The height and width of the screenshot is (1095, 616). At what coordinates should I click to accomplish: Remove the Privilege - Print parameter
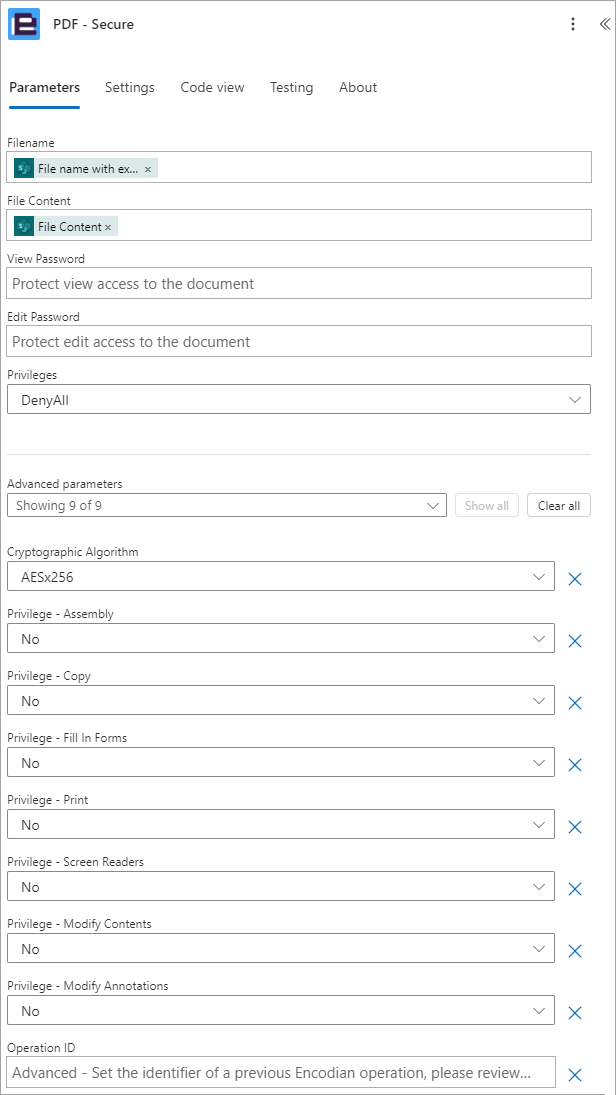click(575, 827)
